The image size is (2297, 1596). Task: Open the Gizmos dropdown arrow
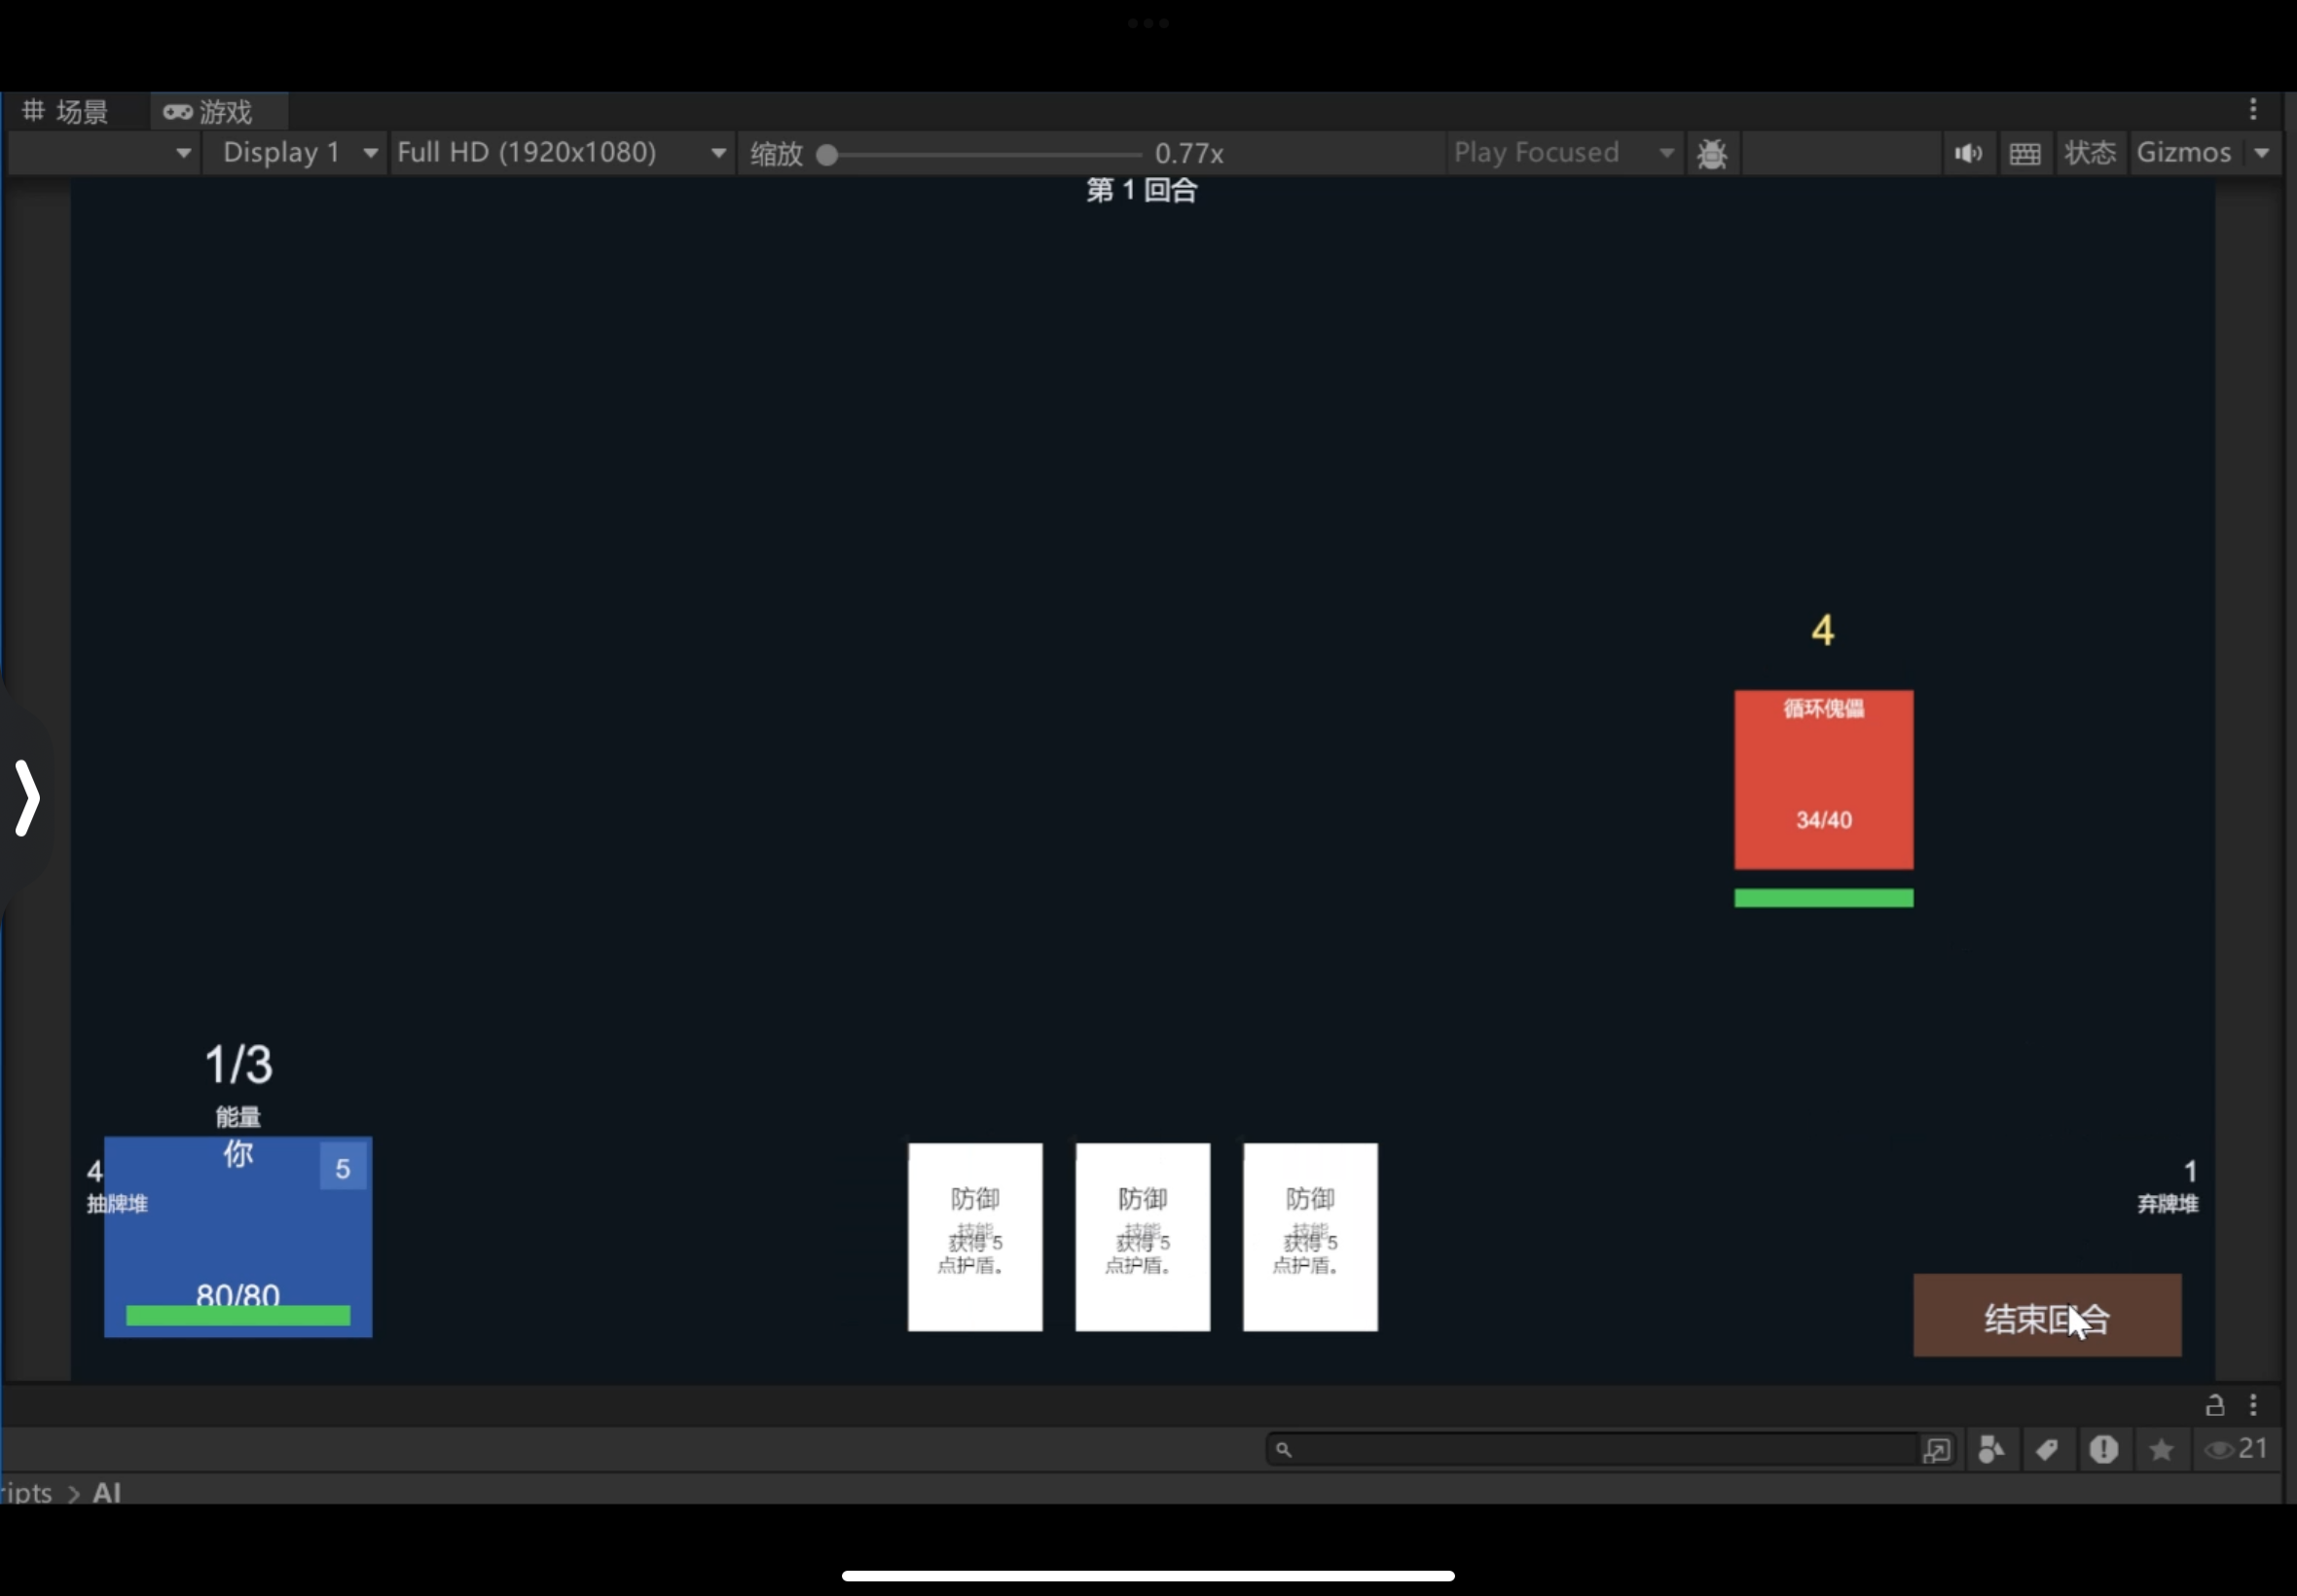click(2262, 153)
